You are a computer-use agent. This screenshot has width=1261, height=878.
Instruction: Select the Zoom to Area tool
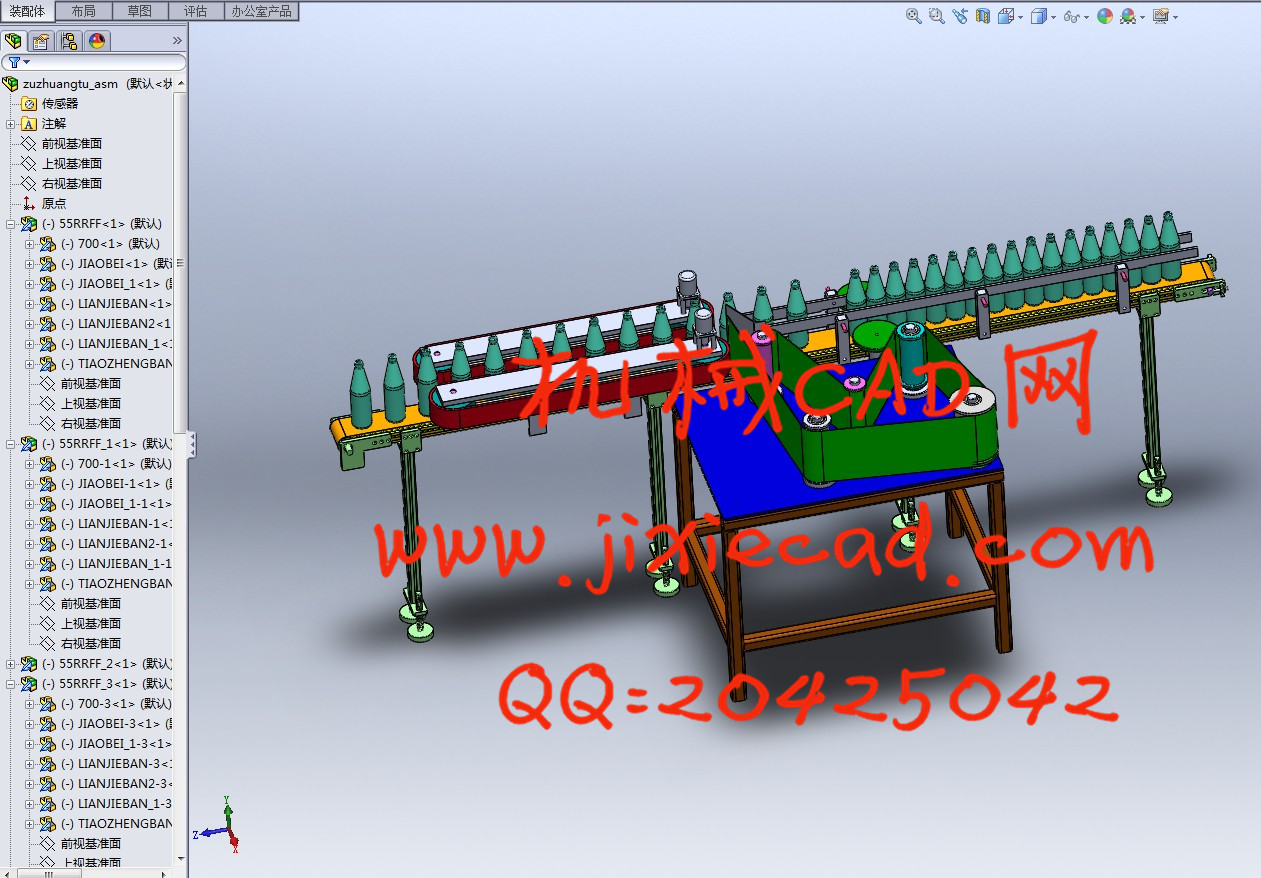pos(936,16)
